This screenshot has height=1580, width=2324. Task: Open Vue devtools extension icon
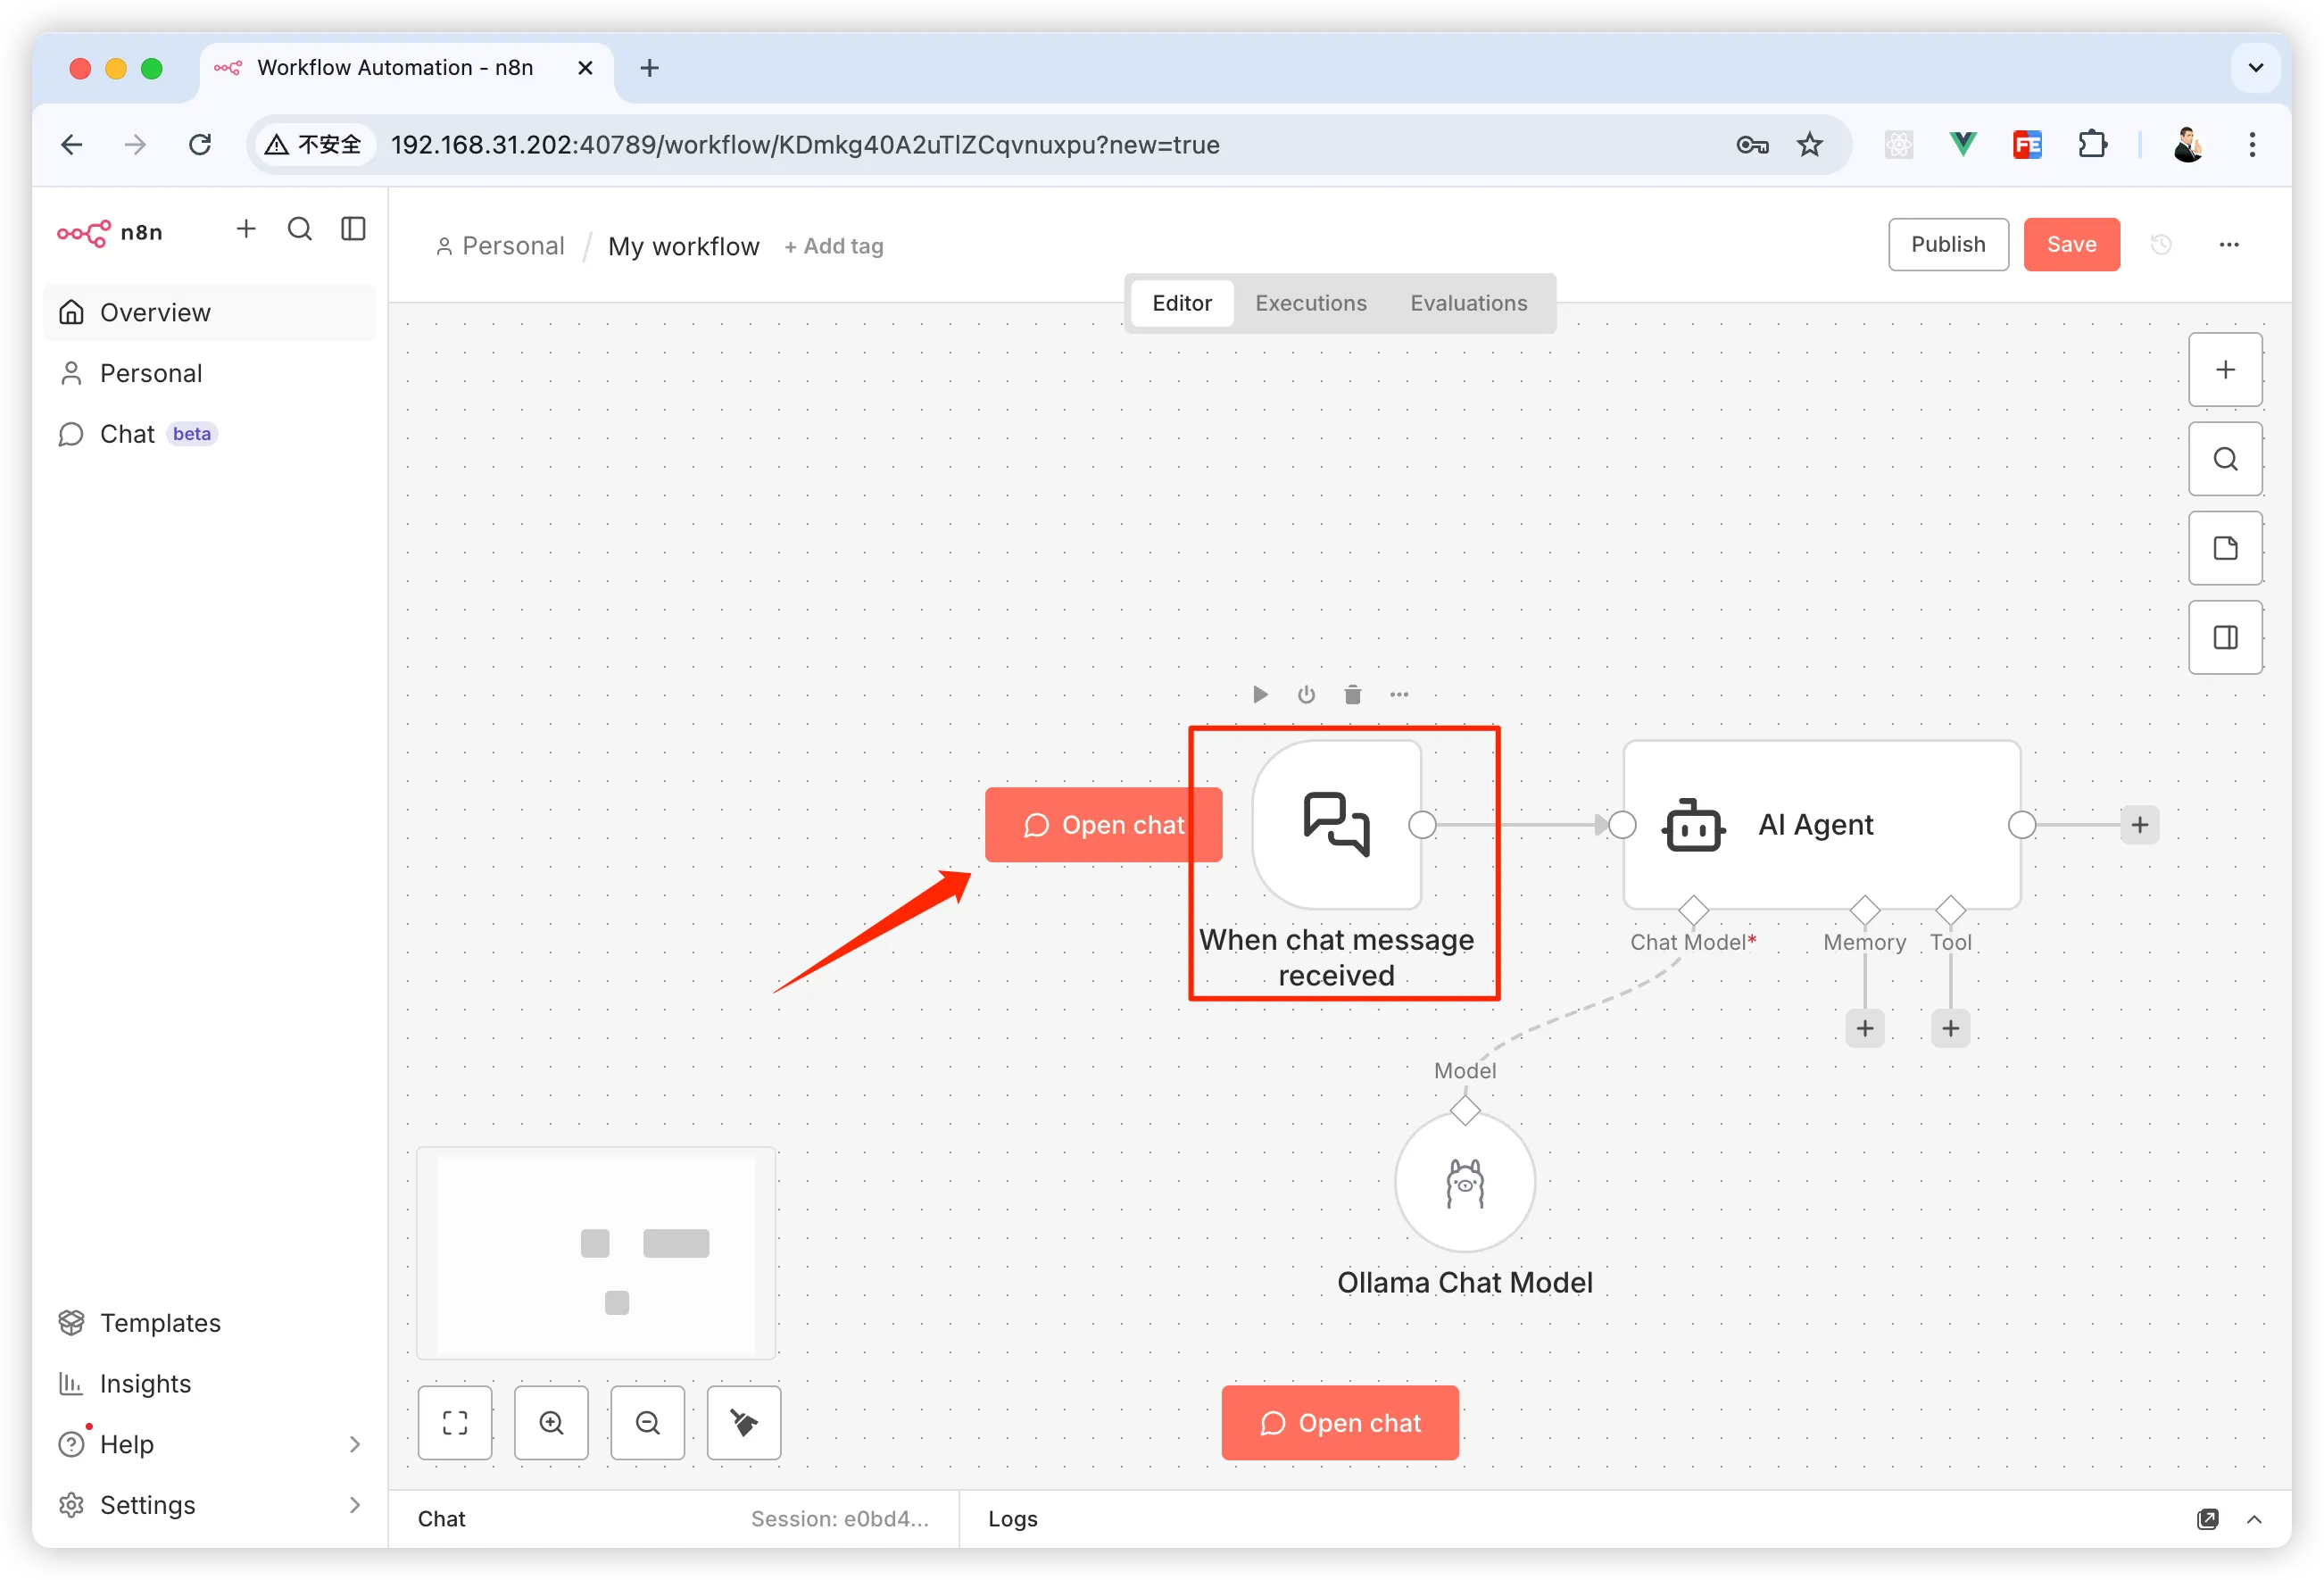click(x=1963, y=145)
